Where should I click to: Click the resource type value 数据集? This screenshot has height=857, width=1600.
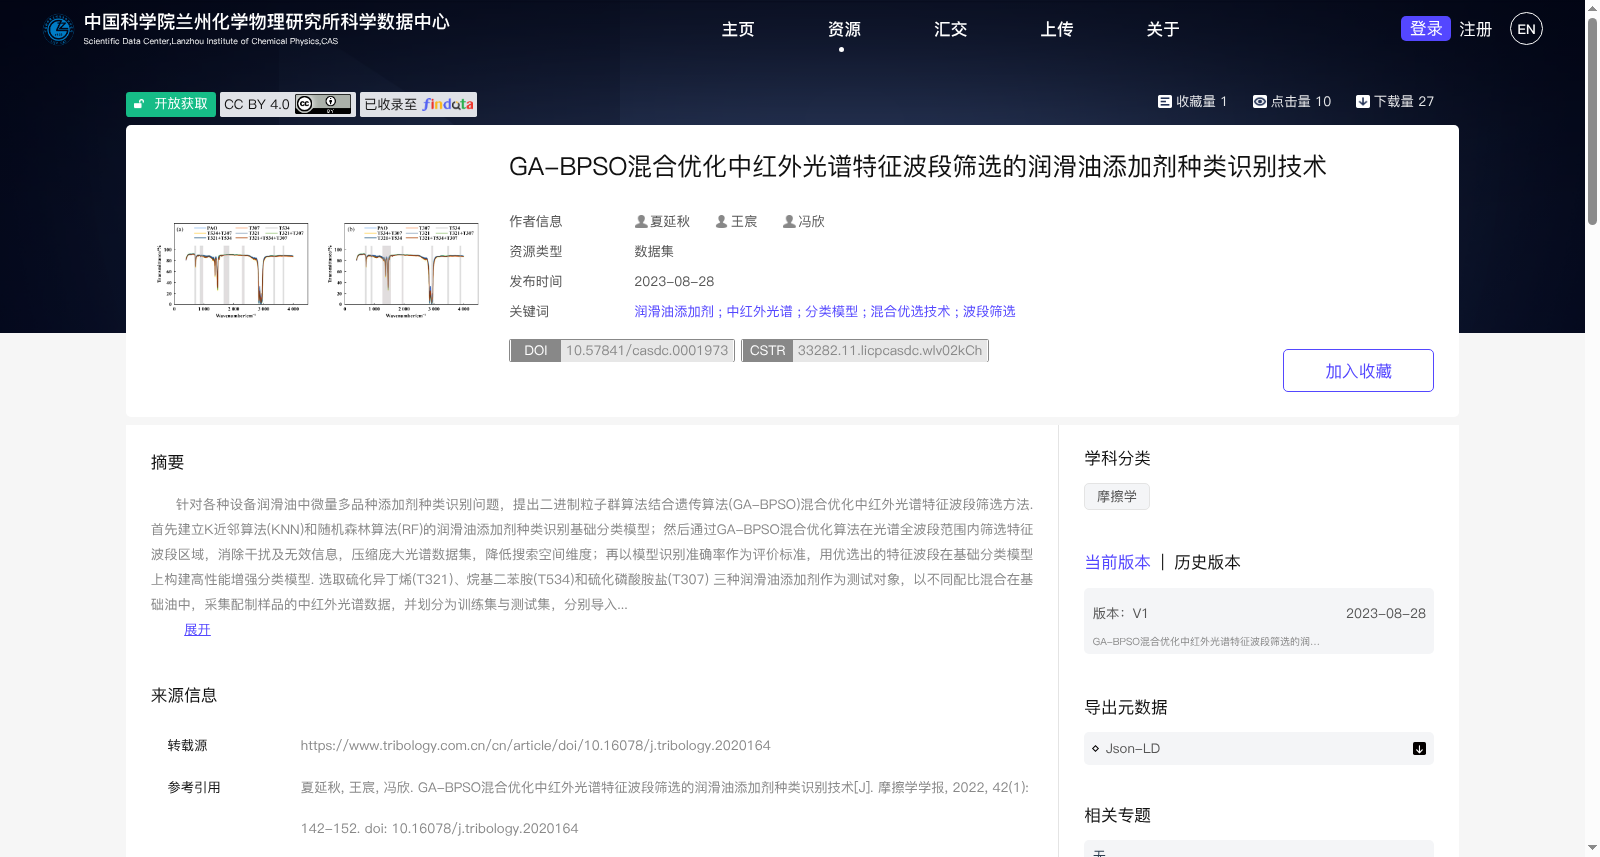(x=654, y=251)
